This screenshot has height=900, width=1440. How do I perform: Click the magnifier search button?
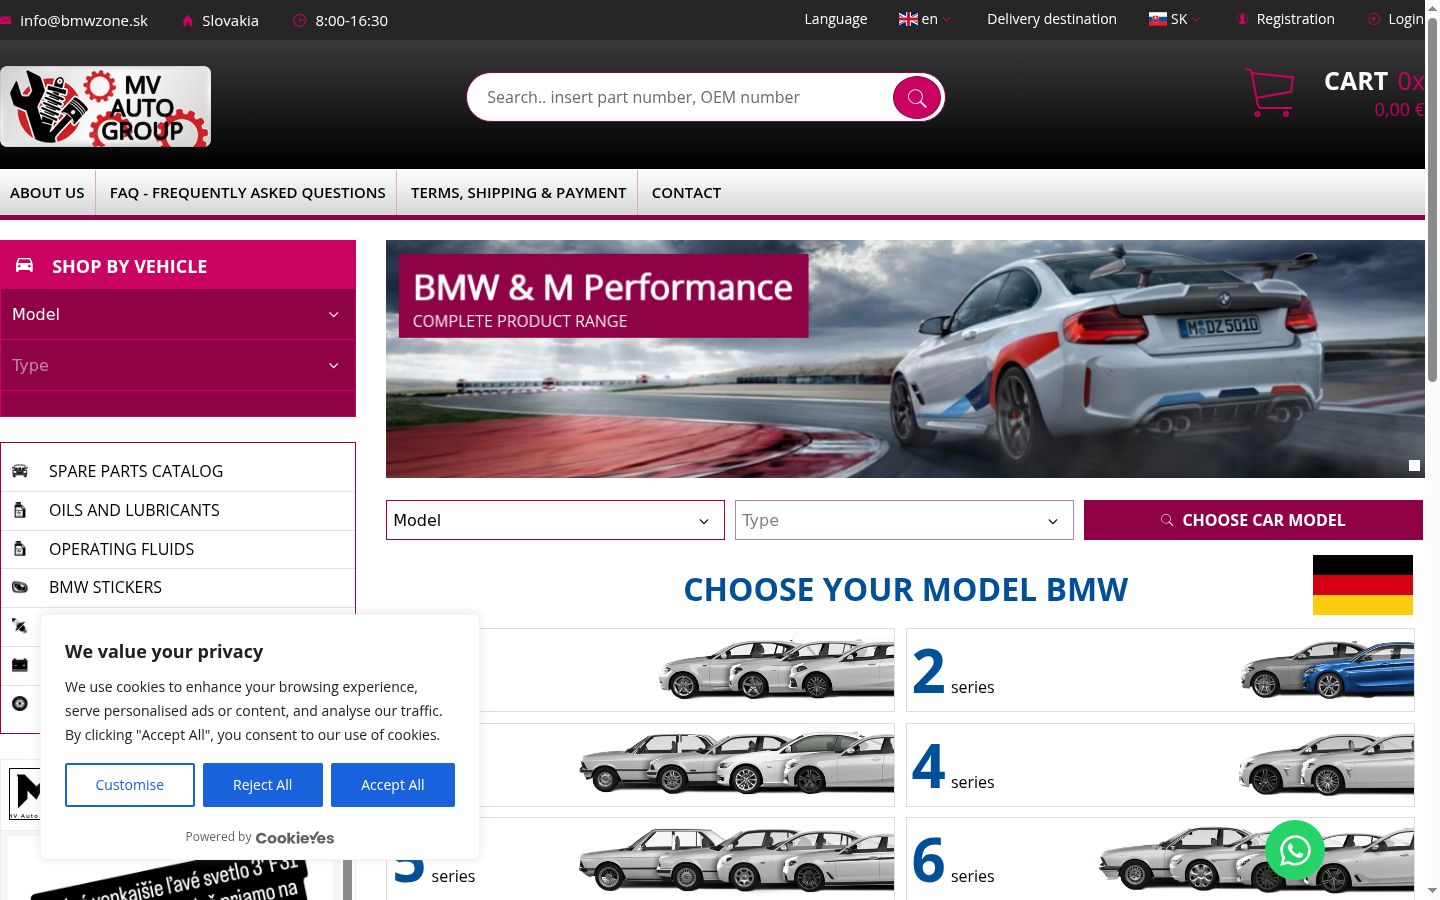917,97
